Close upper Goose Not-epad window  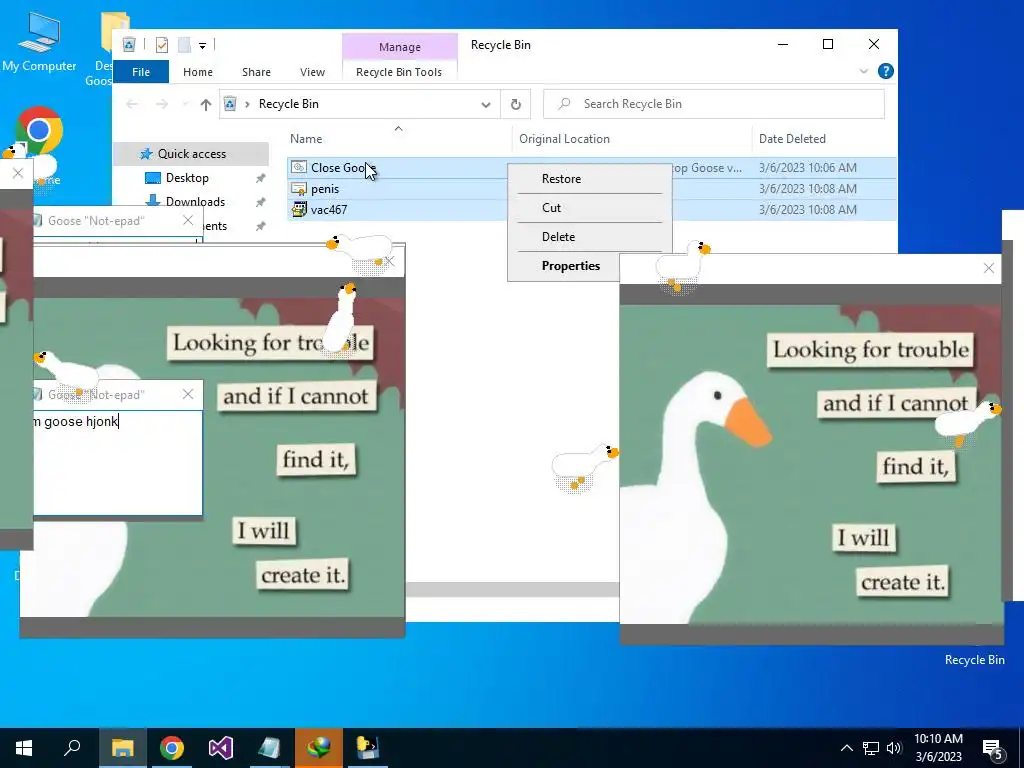188,220
